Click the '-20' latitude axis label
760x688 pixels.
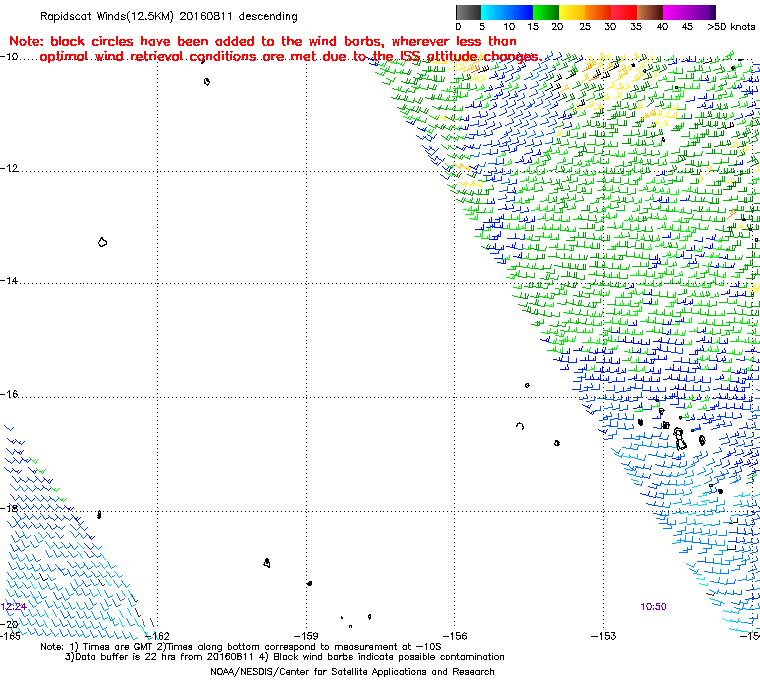(x=10, y=624)
